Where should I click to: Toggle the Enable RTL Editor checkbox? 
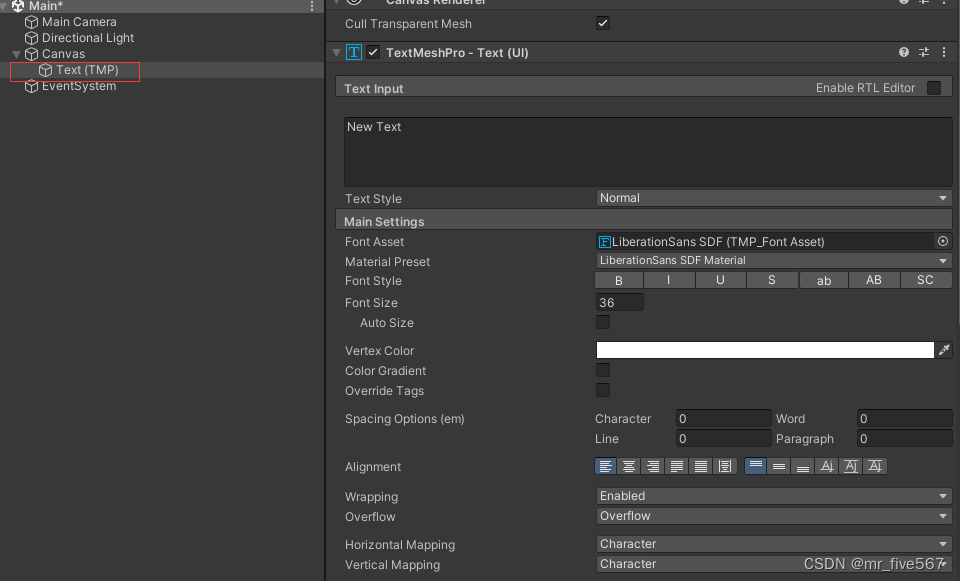[x=936, y=87]
